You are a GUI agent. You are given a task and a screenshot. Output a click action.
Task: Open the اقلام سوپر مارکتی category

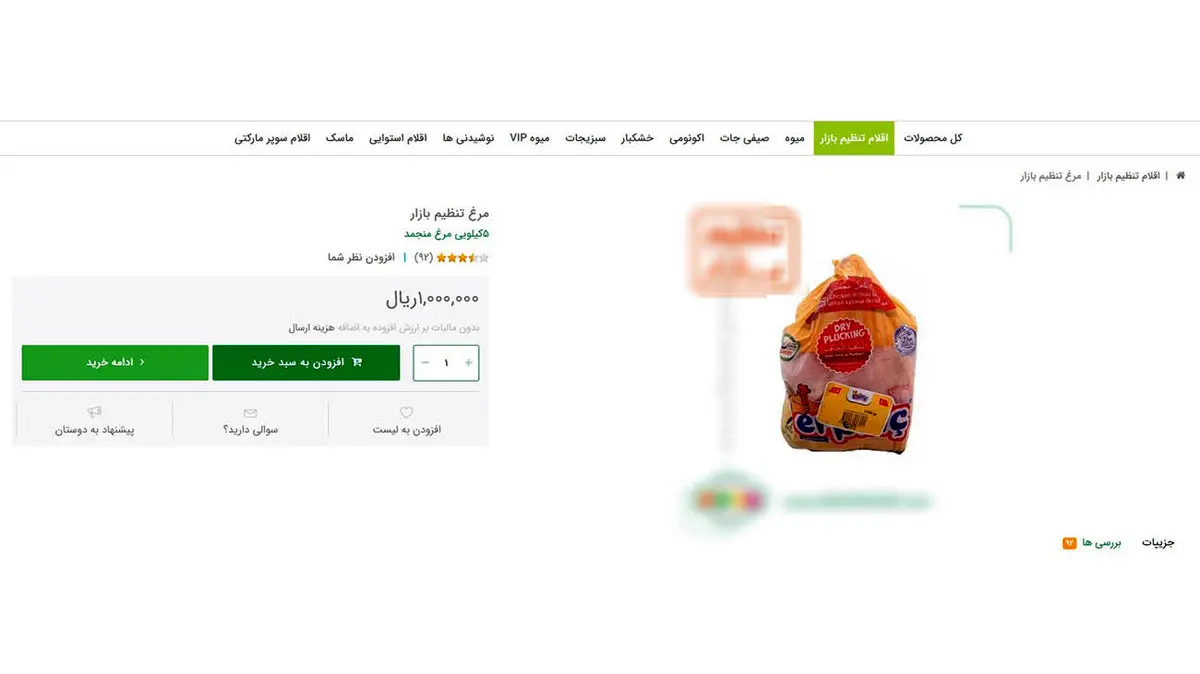click(x=272, y=138)
